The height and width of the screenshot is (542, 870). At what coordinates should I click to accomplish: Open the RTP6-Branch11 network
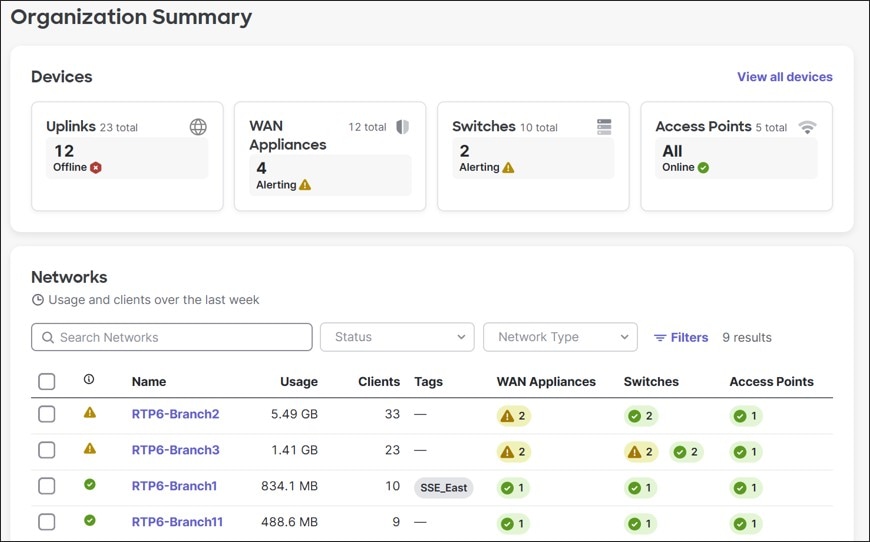pos(177,522)
